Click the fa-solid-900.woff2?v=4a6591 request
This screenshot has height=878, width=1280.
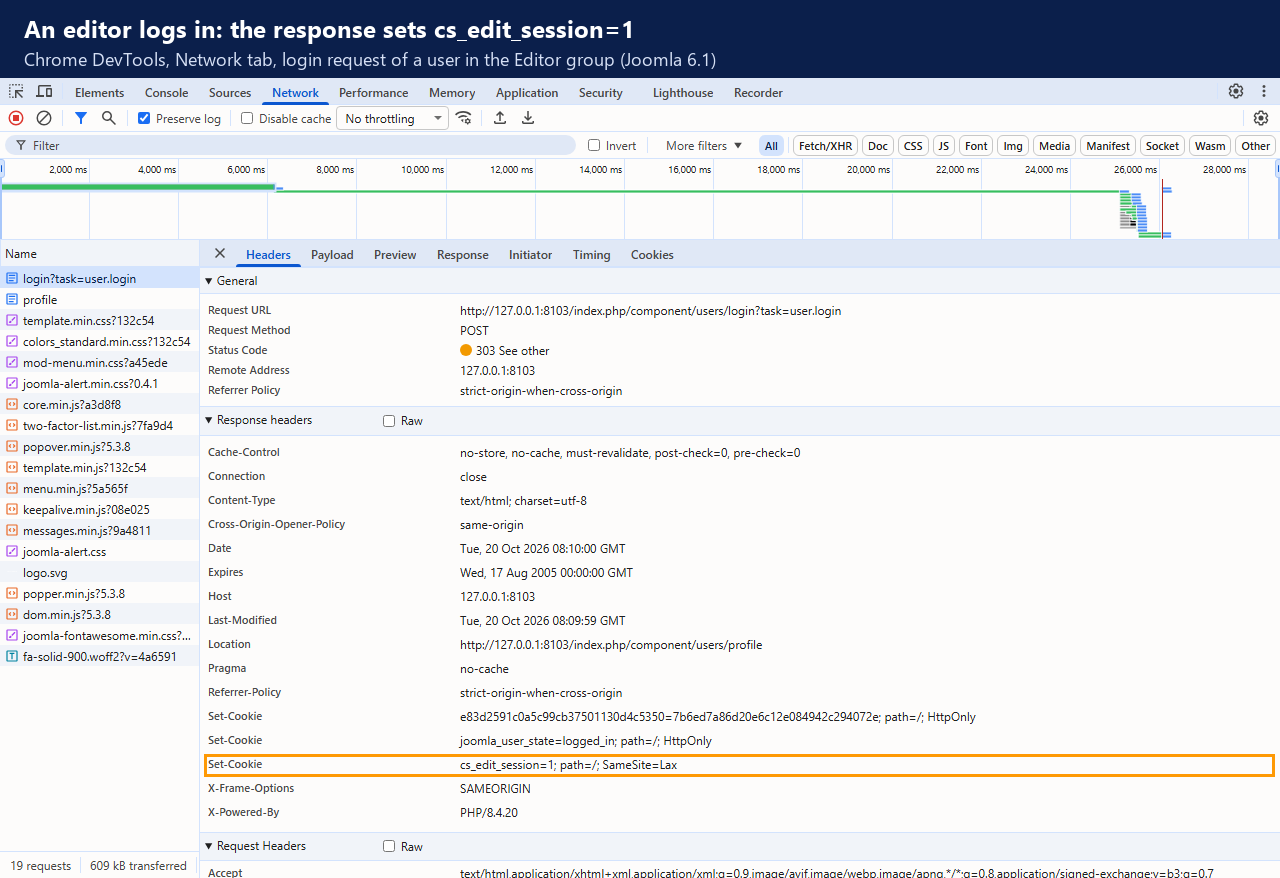coord(100,657)
